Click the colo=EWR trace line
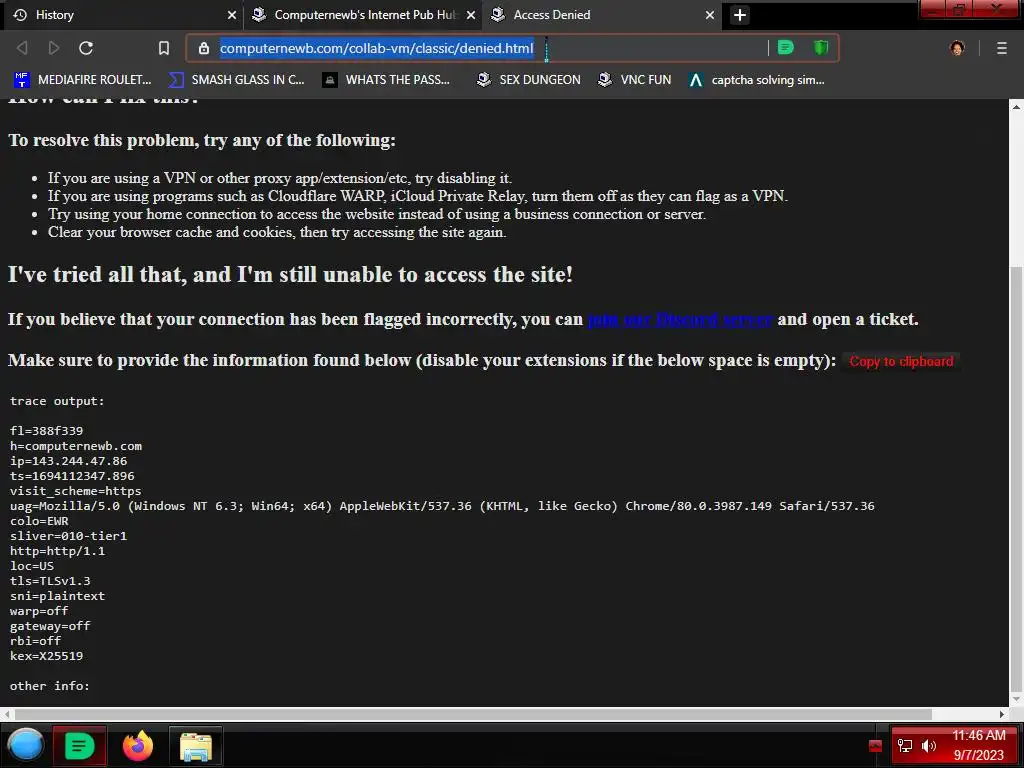1024x768 pixels. tap(39, 521)
